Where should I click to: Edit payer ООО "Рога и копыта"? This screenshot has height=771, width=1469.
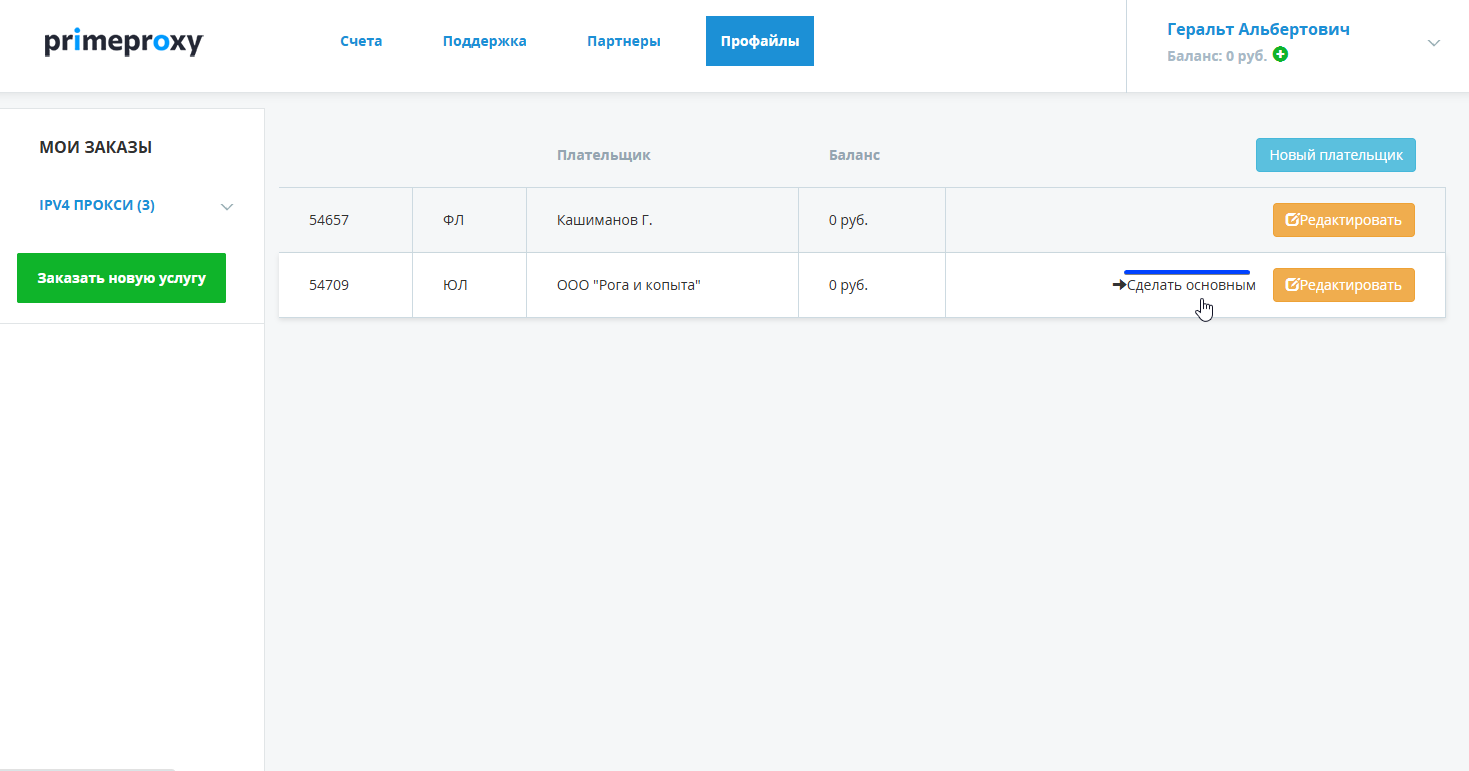tap(1344, 285)
